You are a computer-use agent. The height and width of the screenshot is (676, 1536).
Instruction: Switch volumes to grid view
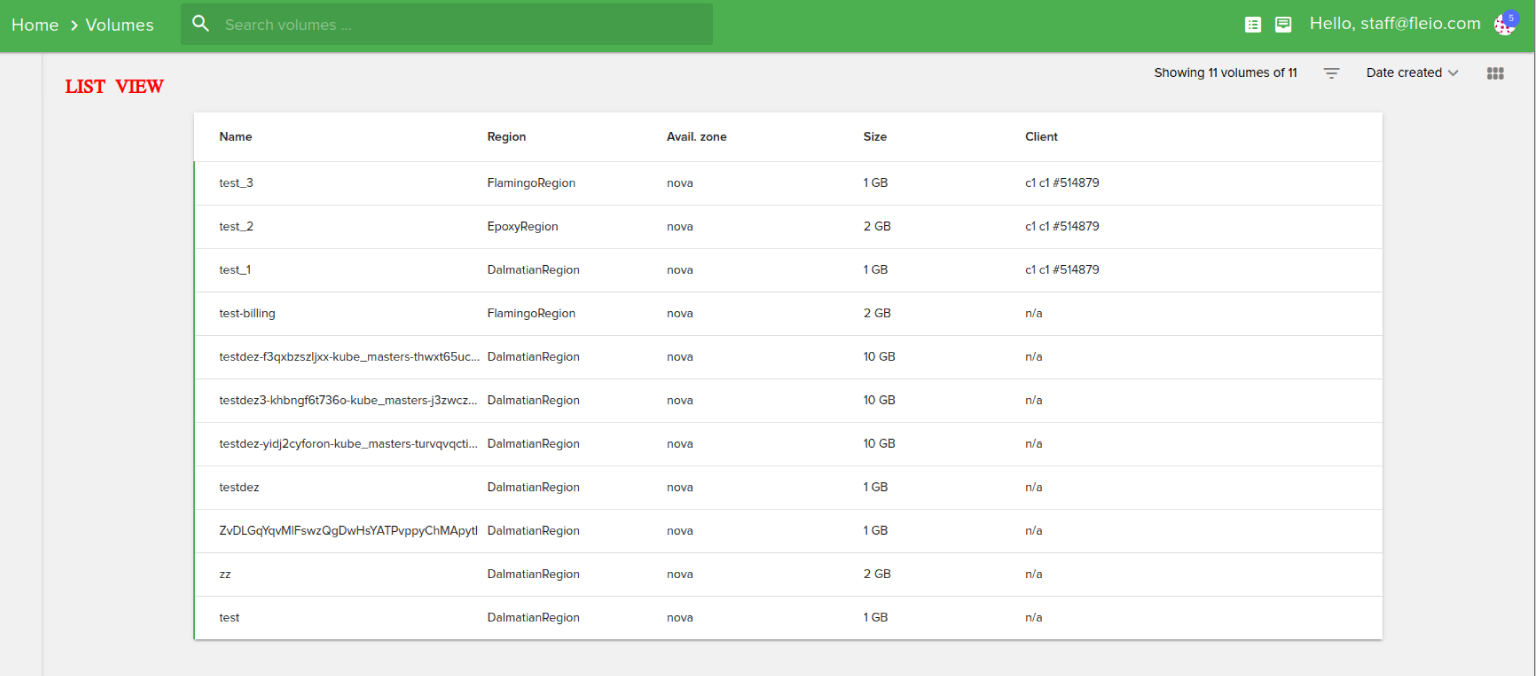tap(1494, 72)
